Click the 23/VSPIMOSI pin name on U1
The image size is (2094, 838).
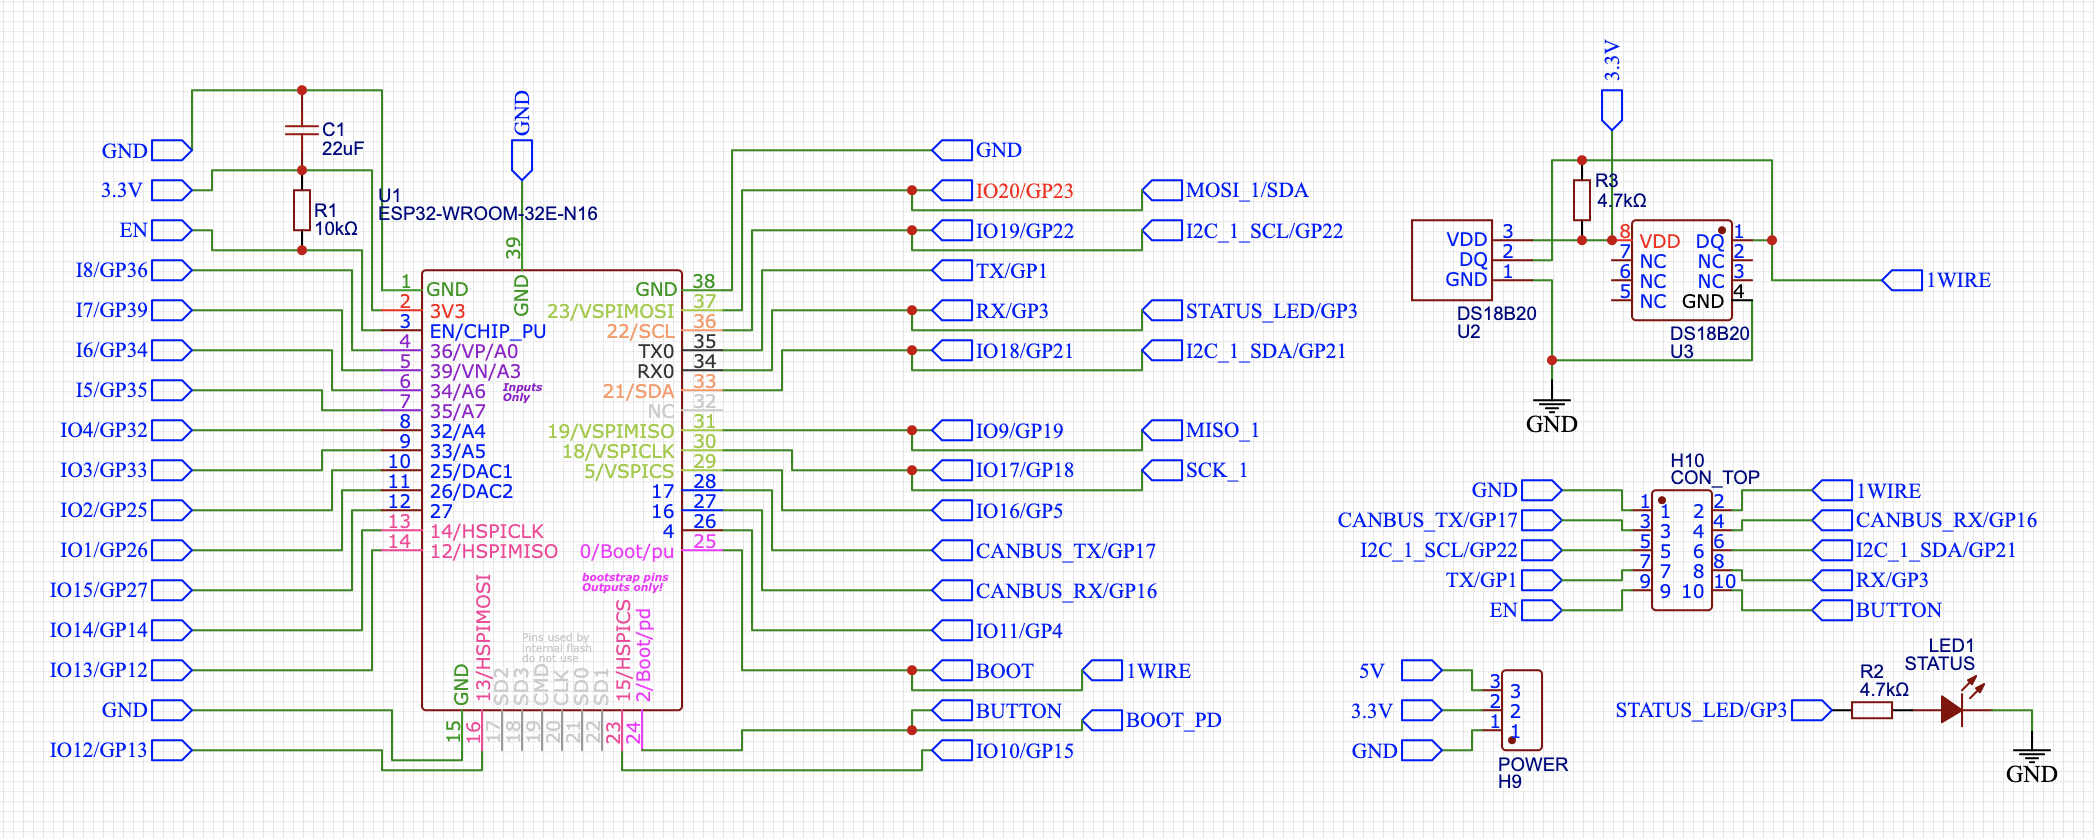[611, 311]
